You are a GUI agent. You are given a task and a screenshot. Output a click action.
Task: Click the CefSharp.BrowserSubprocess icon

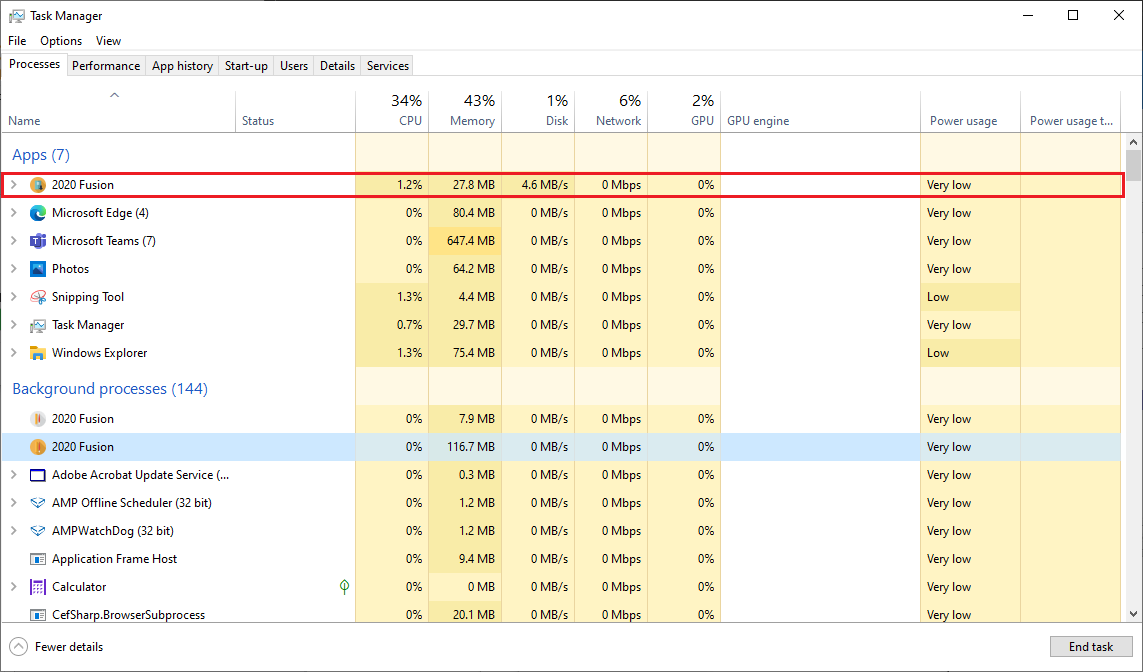tap(38, 615)
